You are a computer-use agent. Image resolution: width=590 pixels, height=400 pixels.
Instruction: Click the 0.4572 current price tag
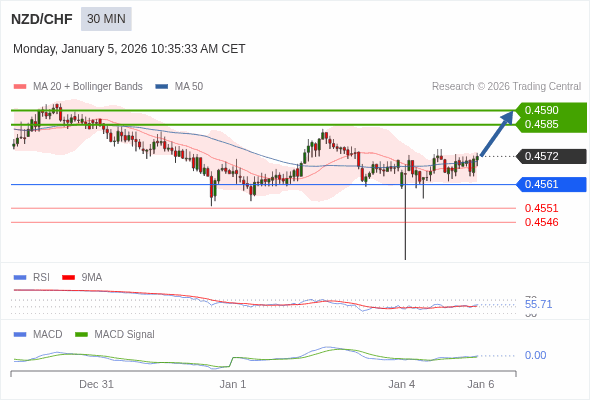point(552,156)
